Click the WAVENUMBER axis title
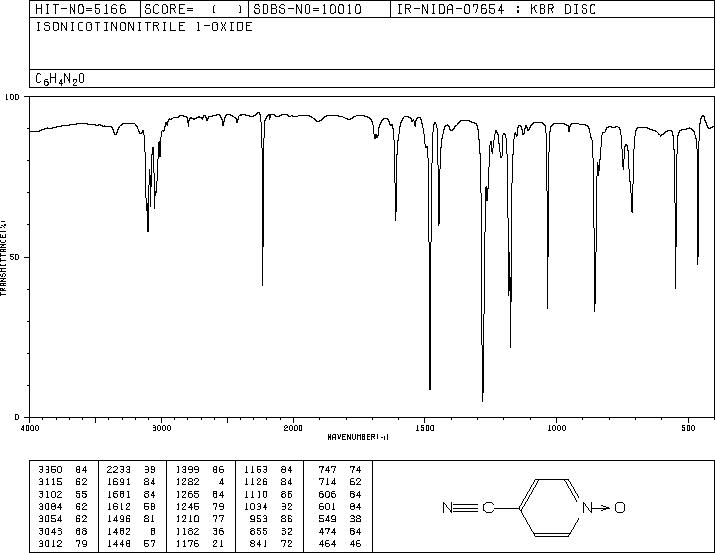715x553 pixels. click(358, 437)
